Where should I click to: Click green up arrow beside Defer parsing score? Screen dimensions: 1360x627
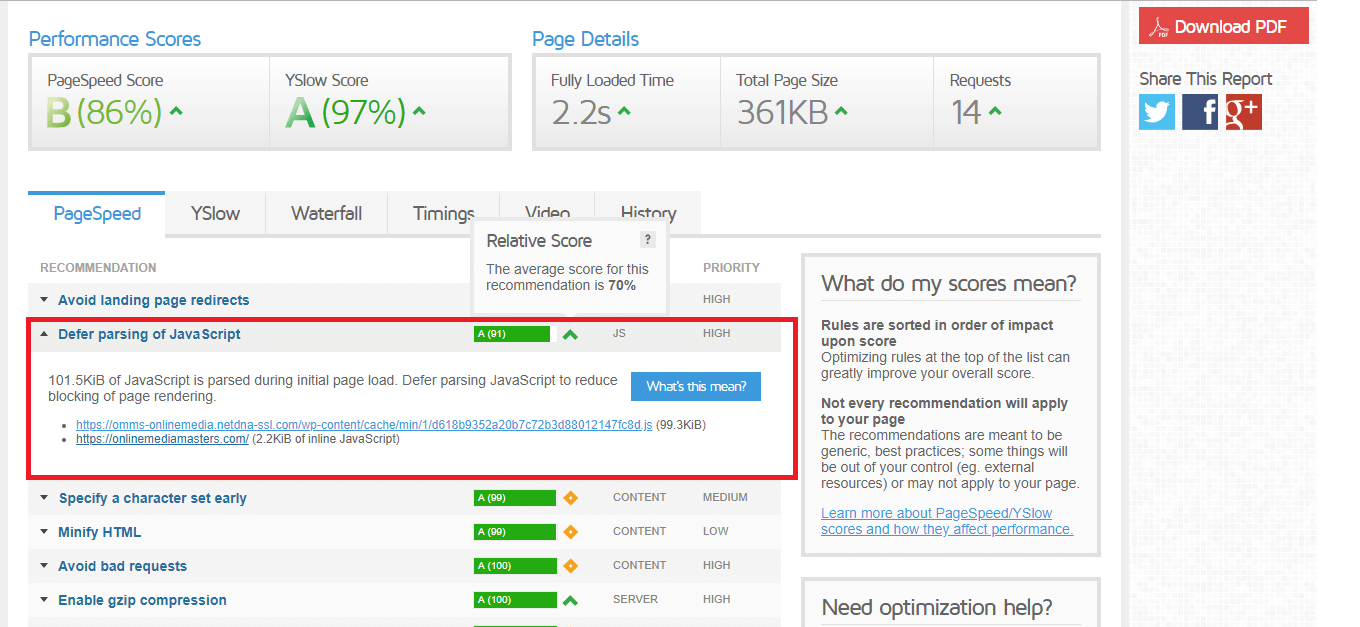(570, 335)
